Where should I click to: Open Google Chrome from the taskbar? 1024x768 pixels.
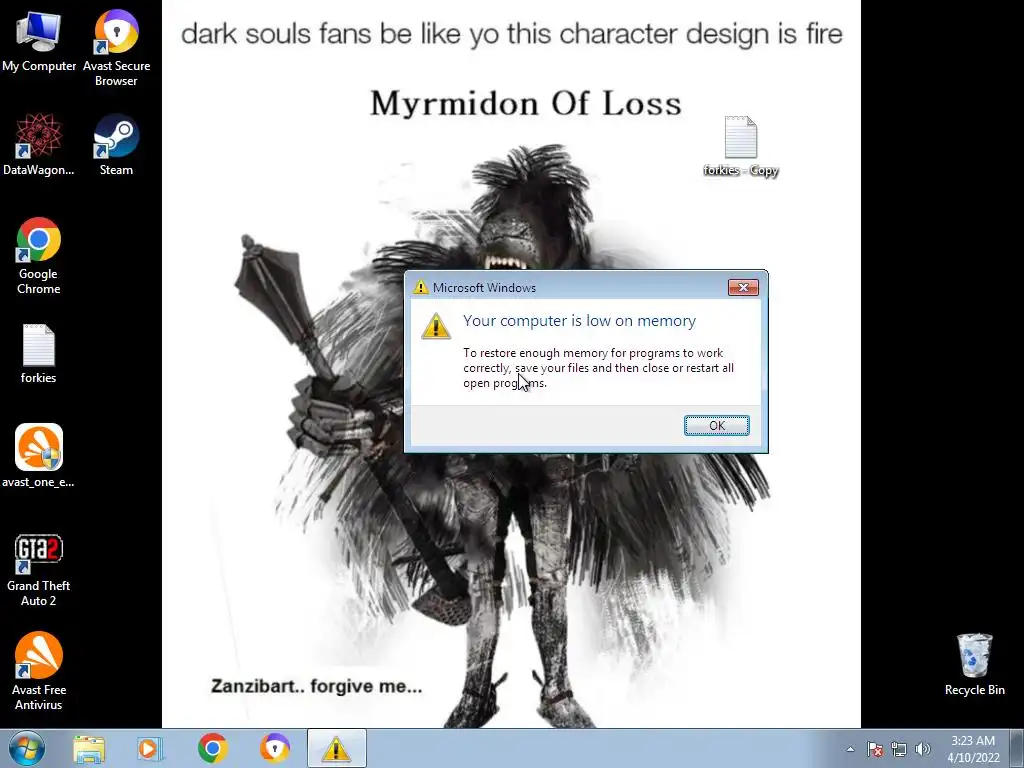coord(212,748)
